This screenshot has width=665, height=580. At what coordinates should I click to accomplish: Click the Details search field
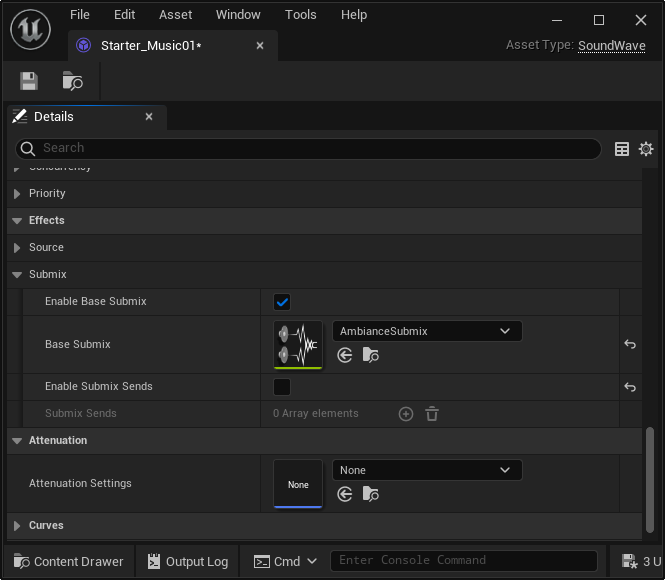point(310,148)
